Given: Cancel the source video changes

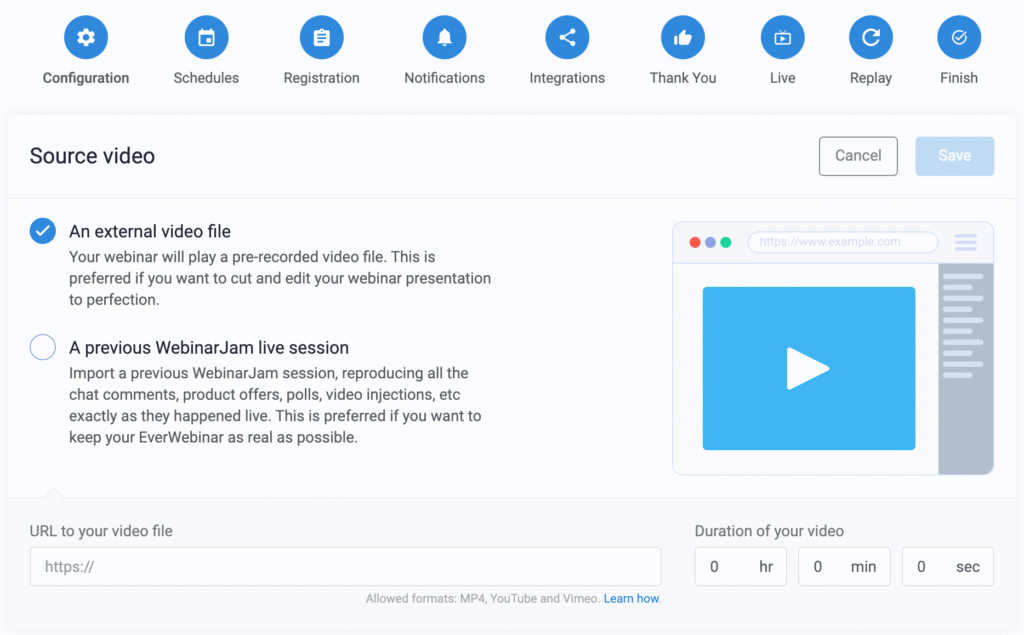Looking at the screenshot, I should 858,155.
